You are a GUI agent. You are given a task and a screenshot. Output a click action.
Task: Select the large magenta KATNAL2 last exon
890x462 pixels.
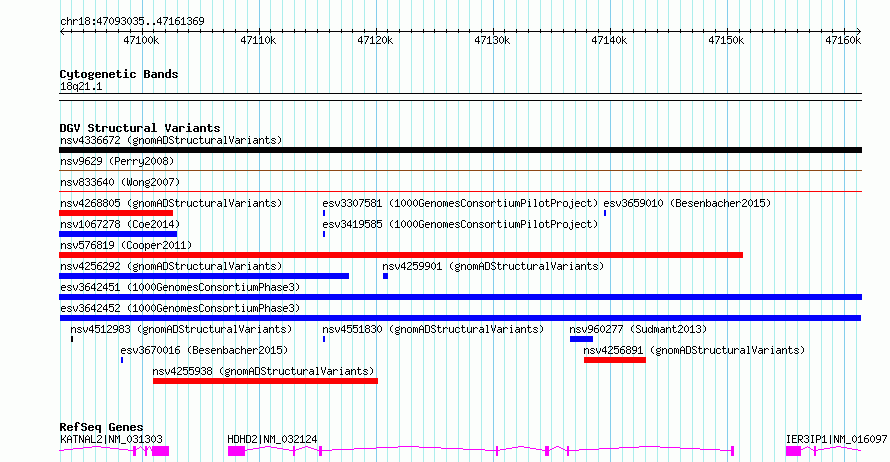click(x=161, y=451)
